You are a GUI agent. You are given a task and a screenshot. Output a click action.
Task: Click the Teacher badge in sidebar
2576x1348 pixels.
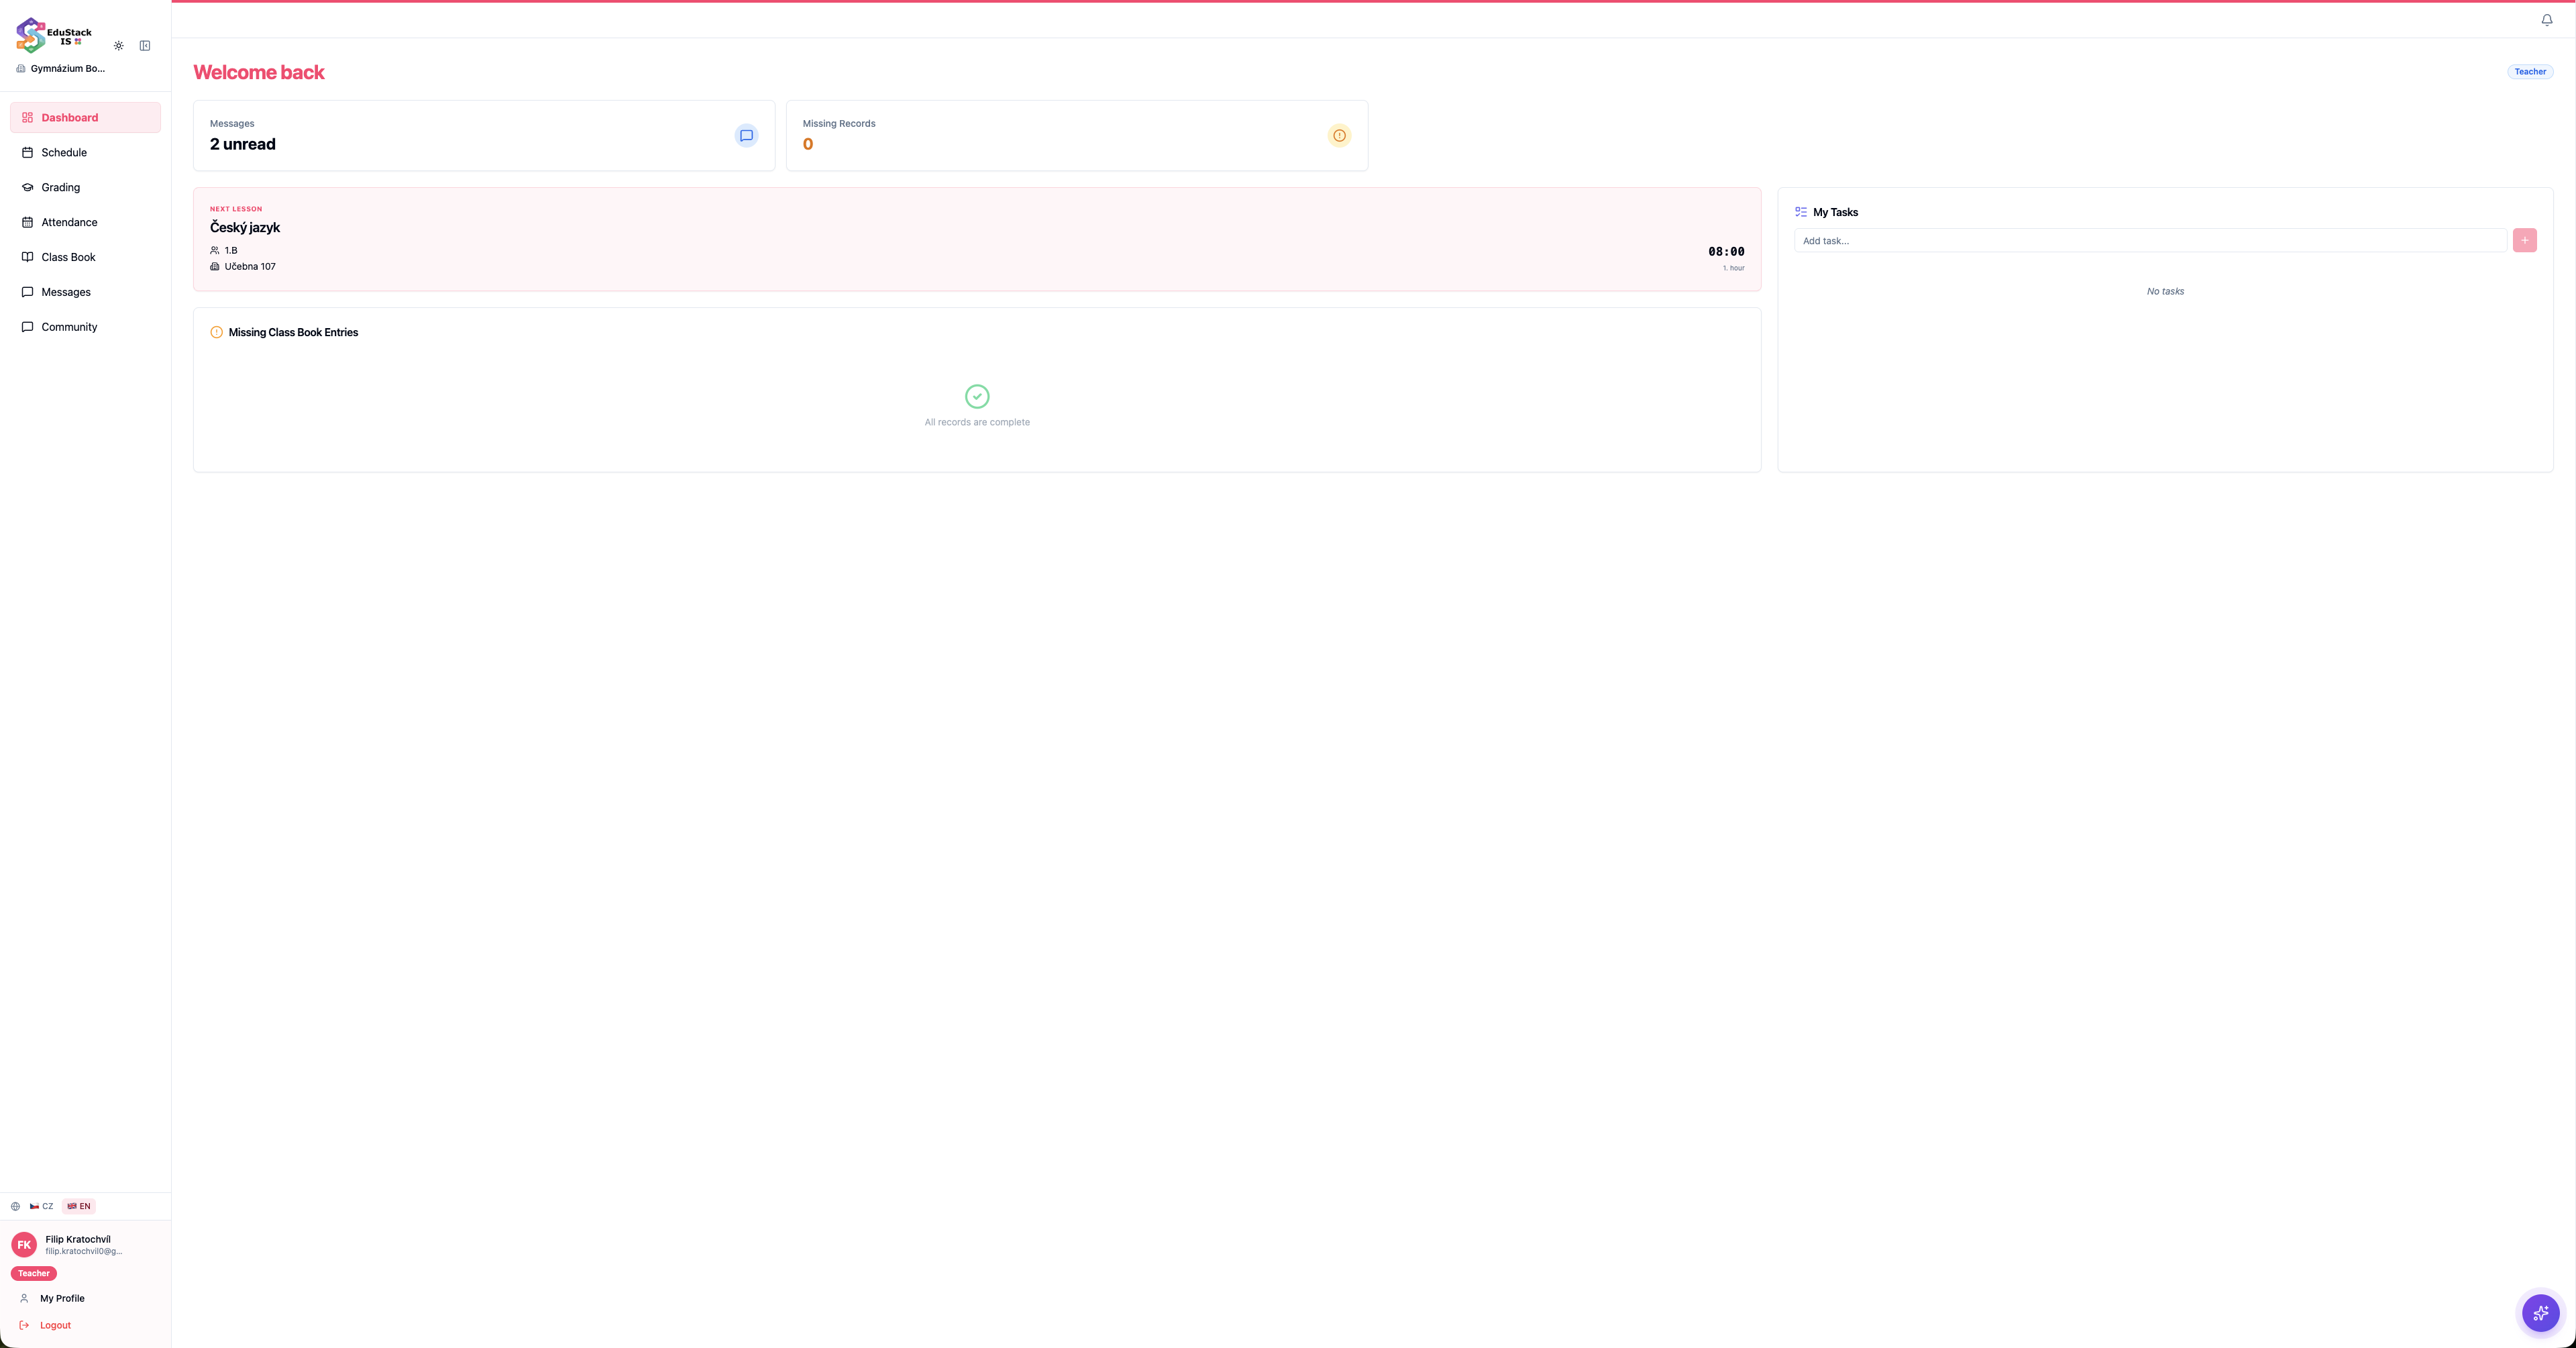34,1274
